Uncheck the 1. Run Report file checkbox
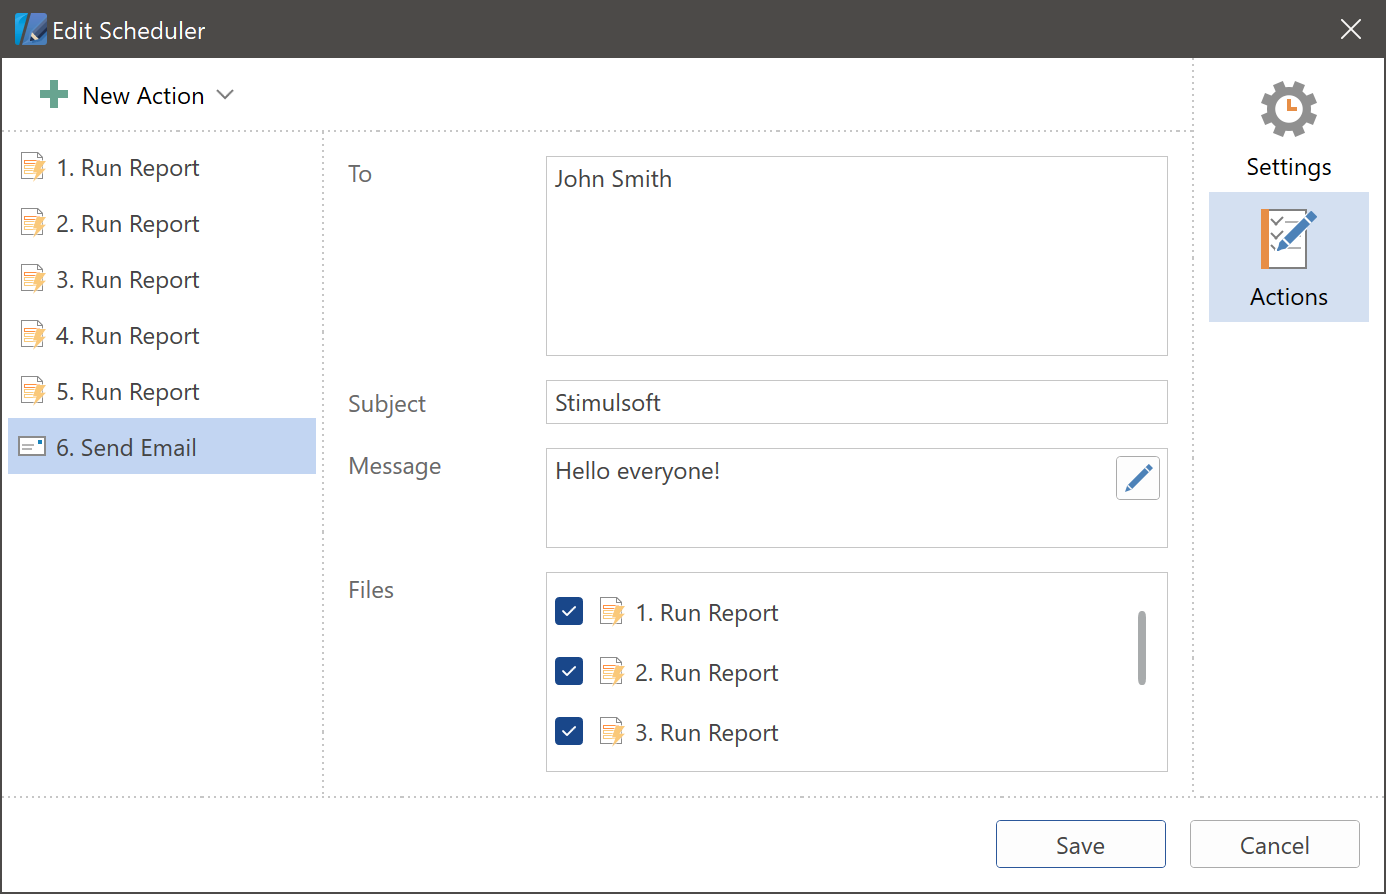 point(569,611)
